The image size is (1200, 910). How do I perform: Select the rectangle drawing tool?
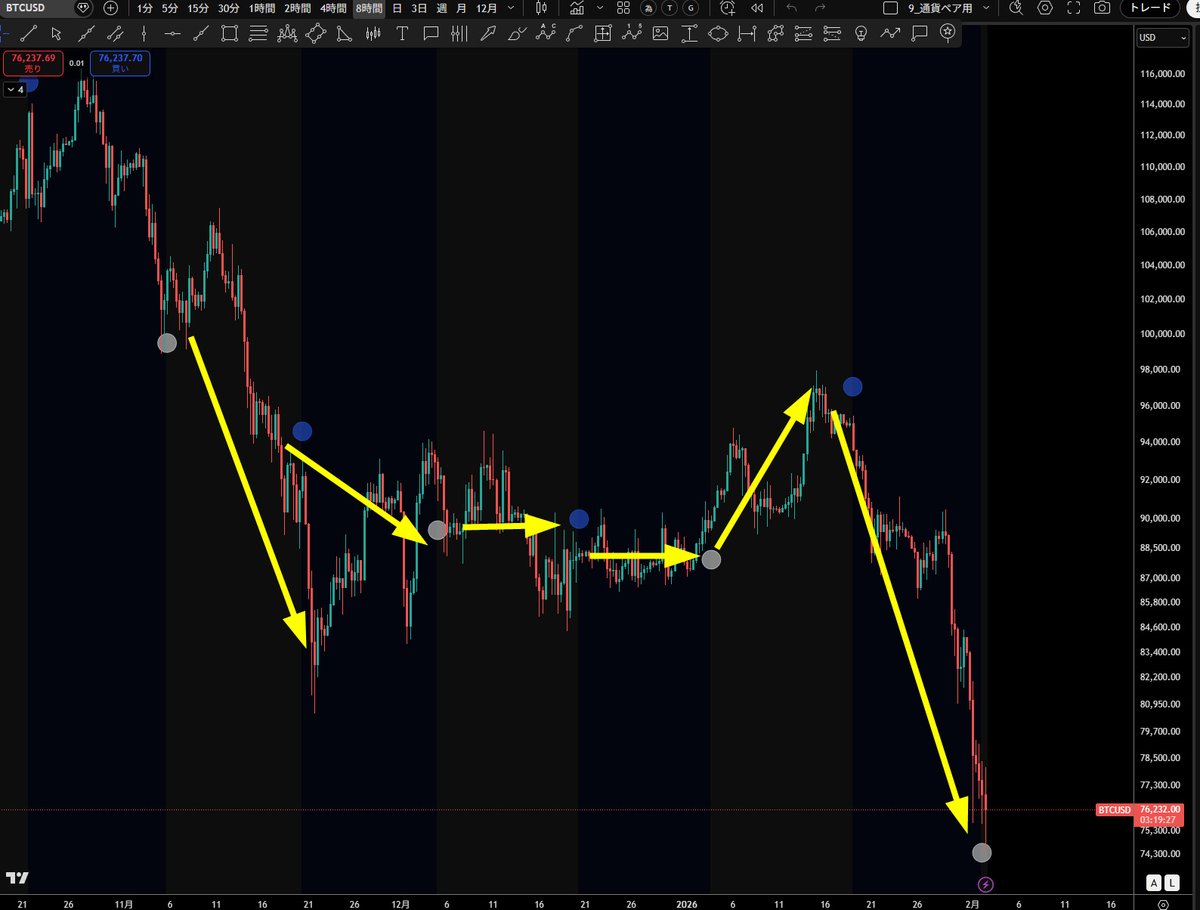tap(229, 34)
